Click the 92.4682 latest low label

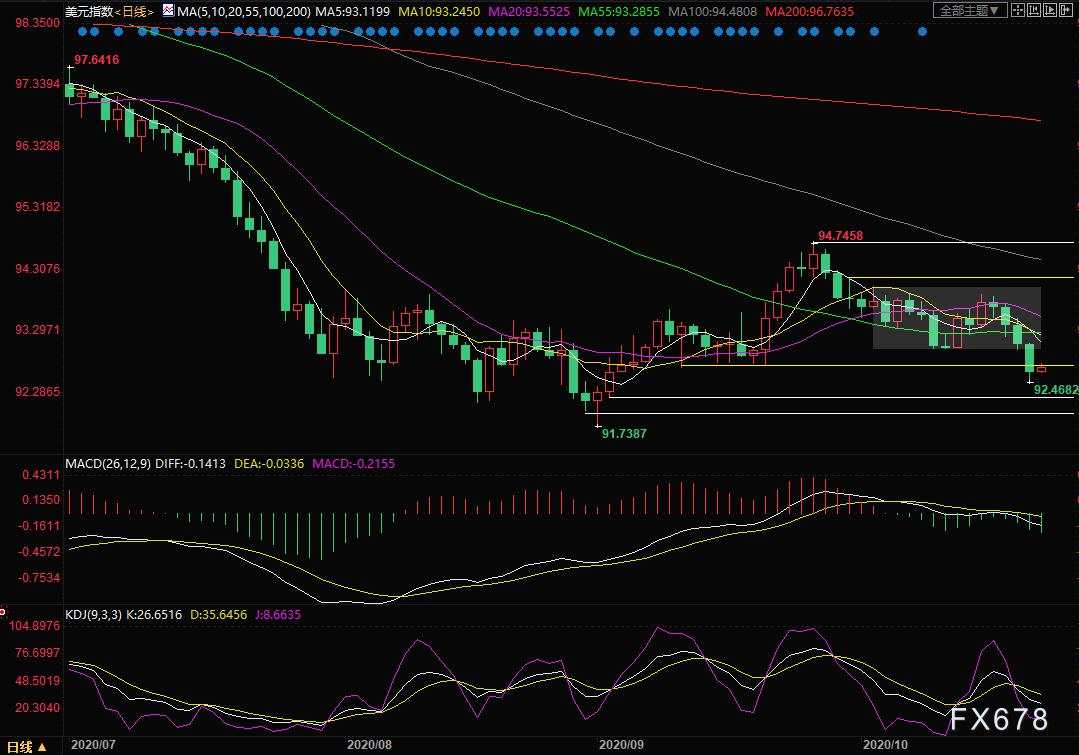pos(1056,390)
